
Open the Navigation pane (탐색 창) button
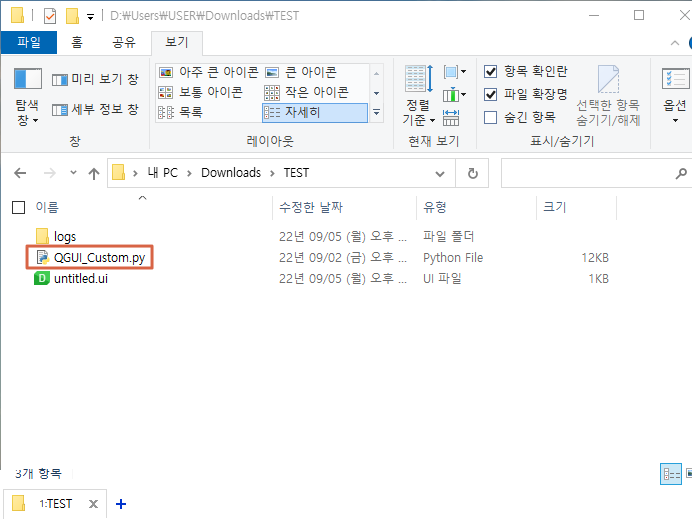27,97
